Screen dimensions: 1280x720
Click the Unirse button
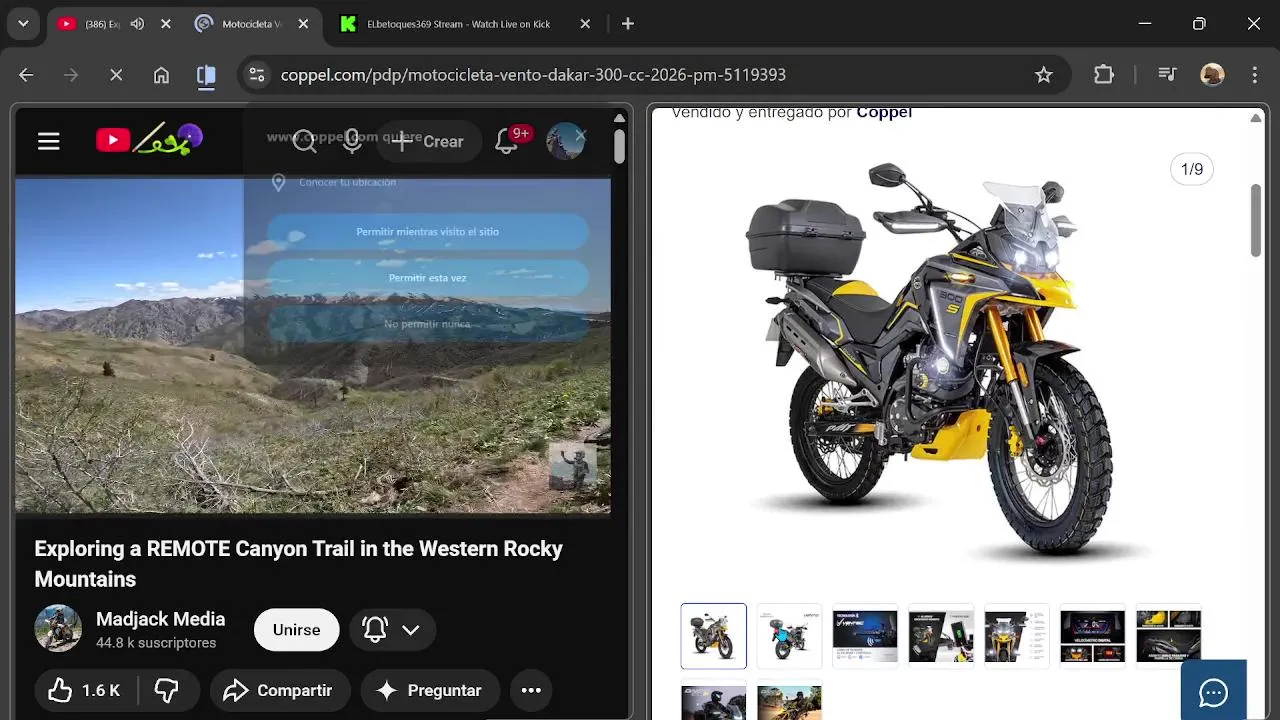pos(297,630)
